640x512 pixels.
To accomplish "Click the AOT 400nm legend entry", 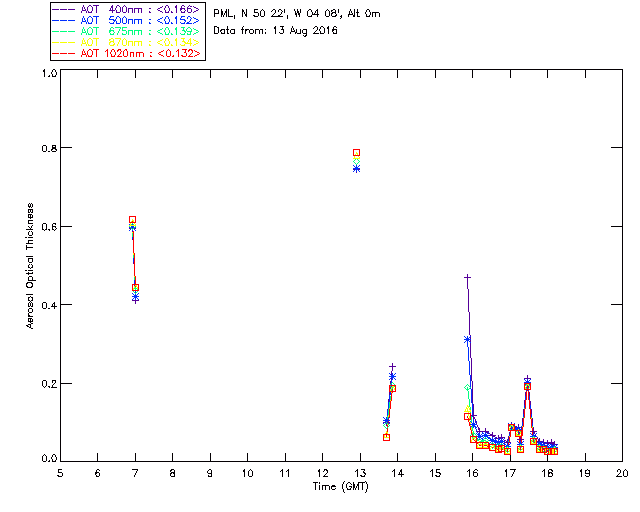I will point(127,9).
